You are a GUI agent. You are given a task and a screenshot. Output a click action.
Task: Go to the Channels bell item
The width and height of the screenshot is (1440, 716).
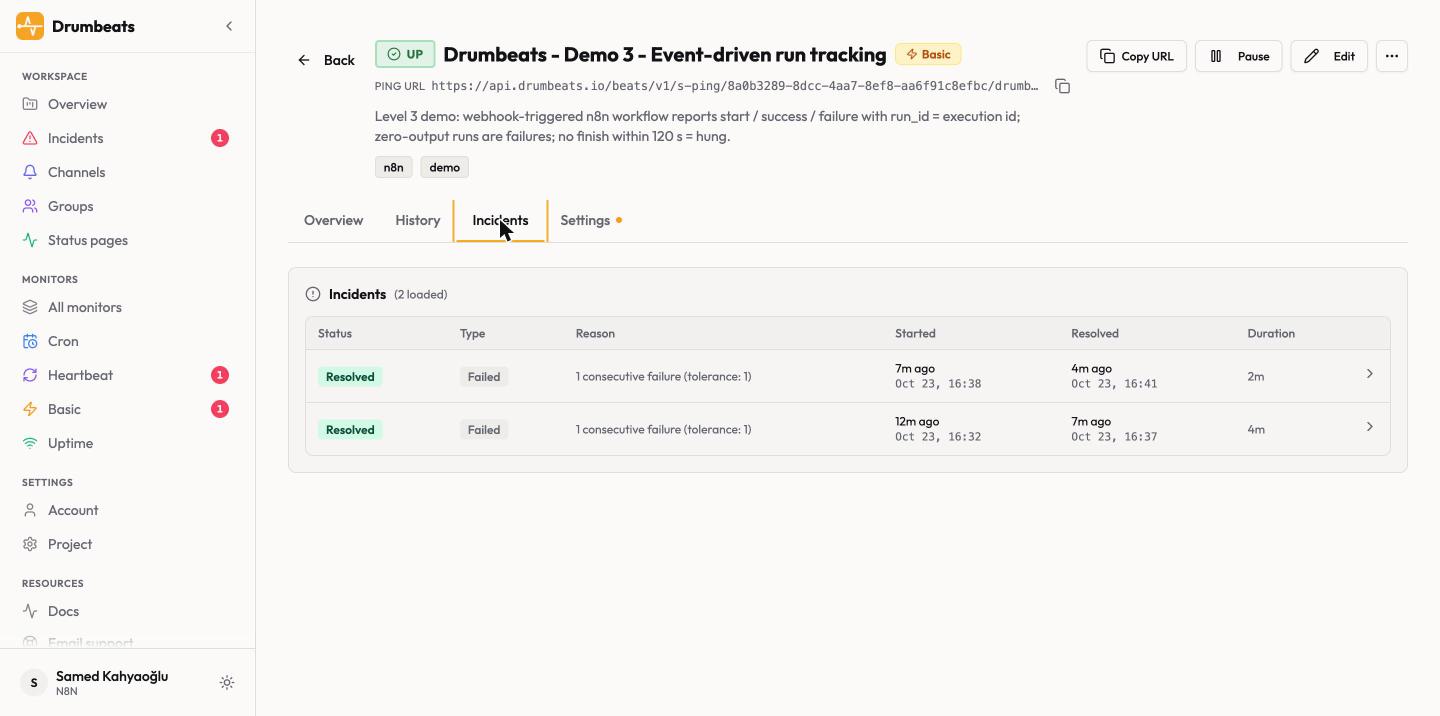76,172
